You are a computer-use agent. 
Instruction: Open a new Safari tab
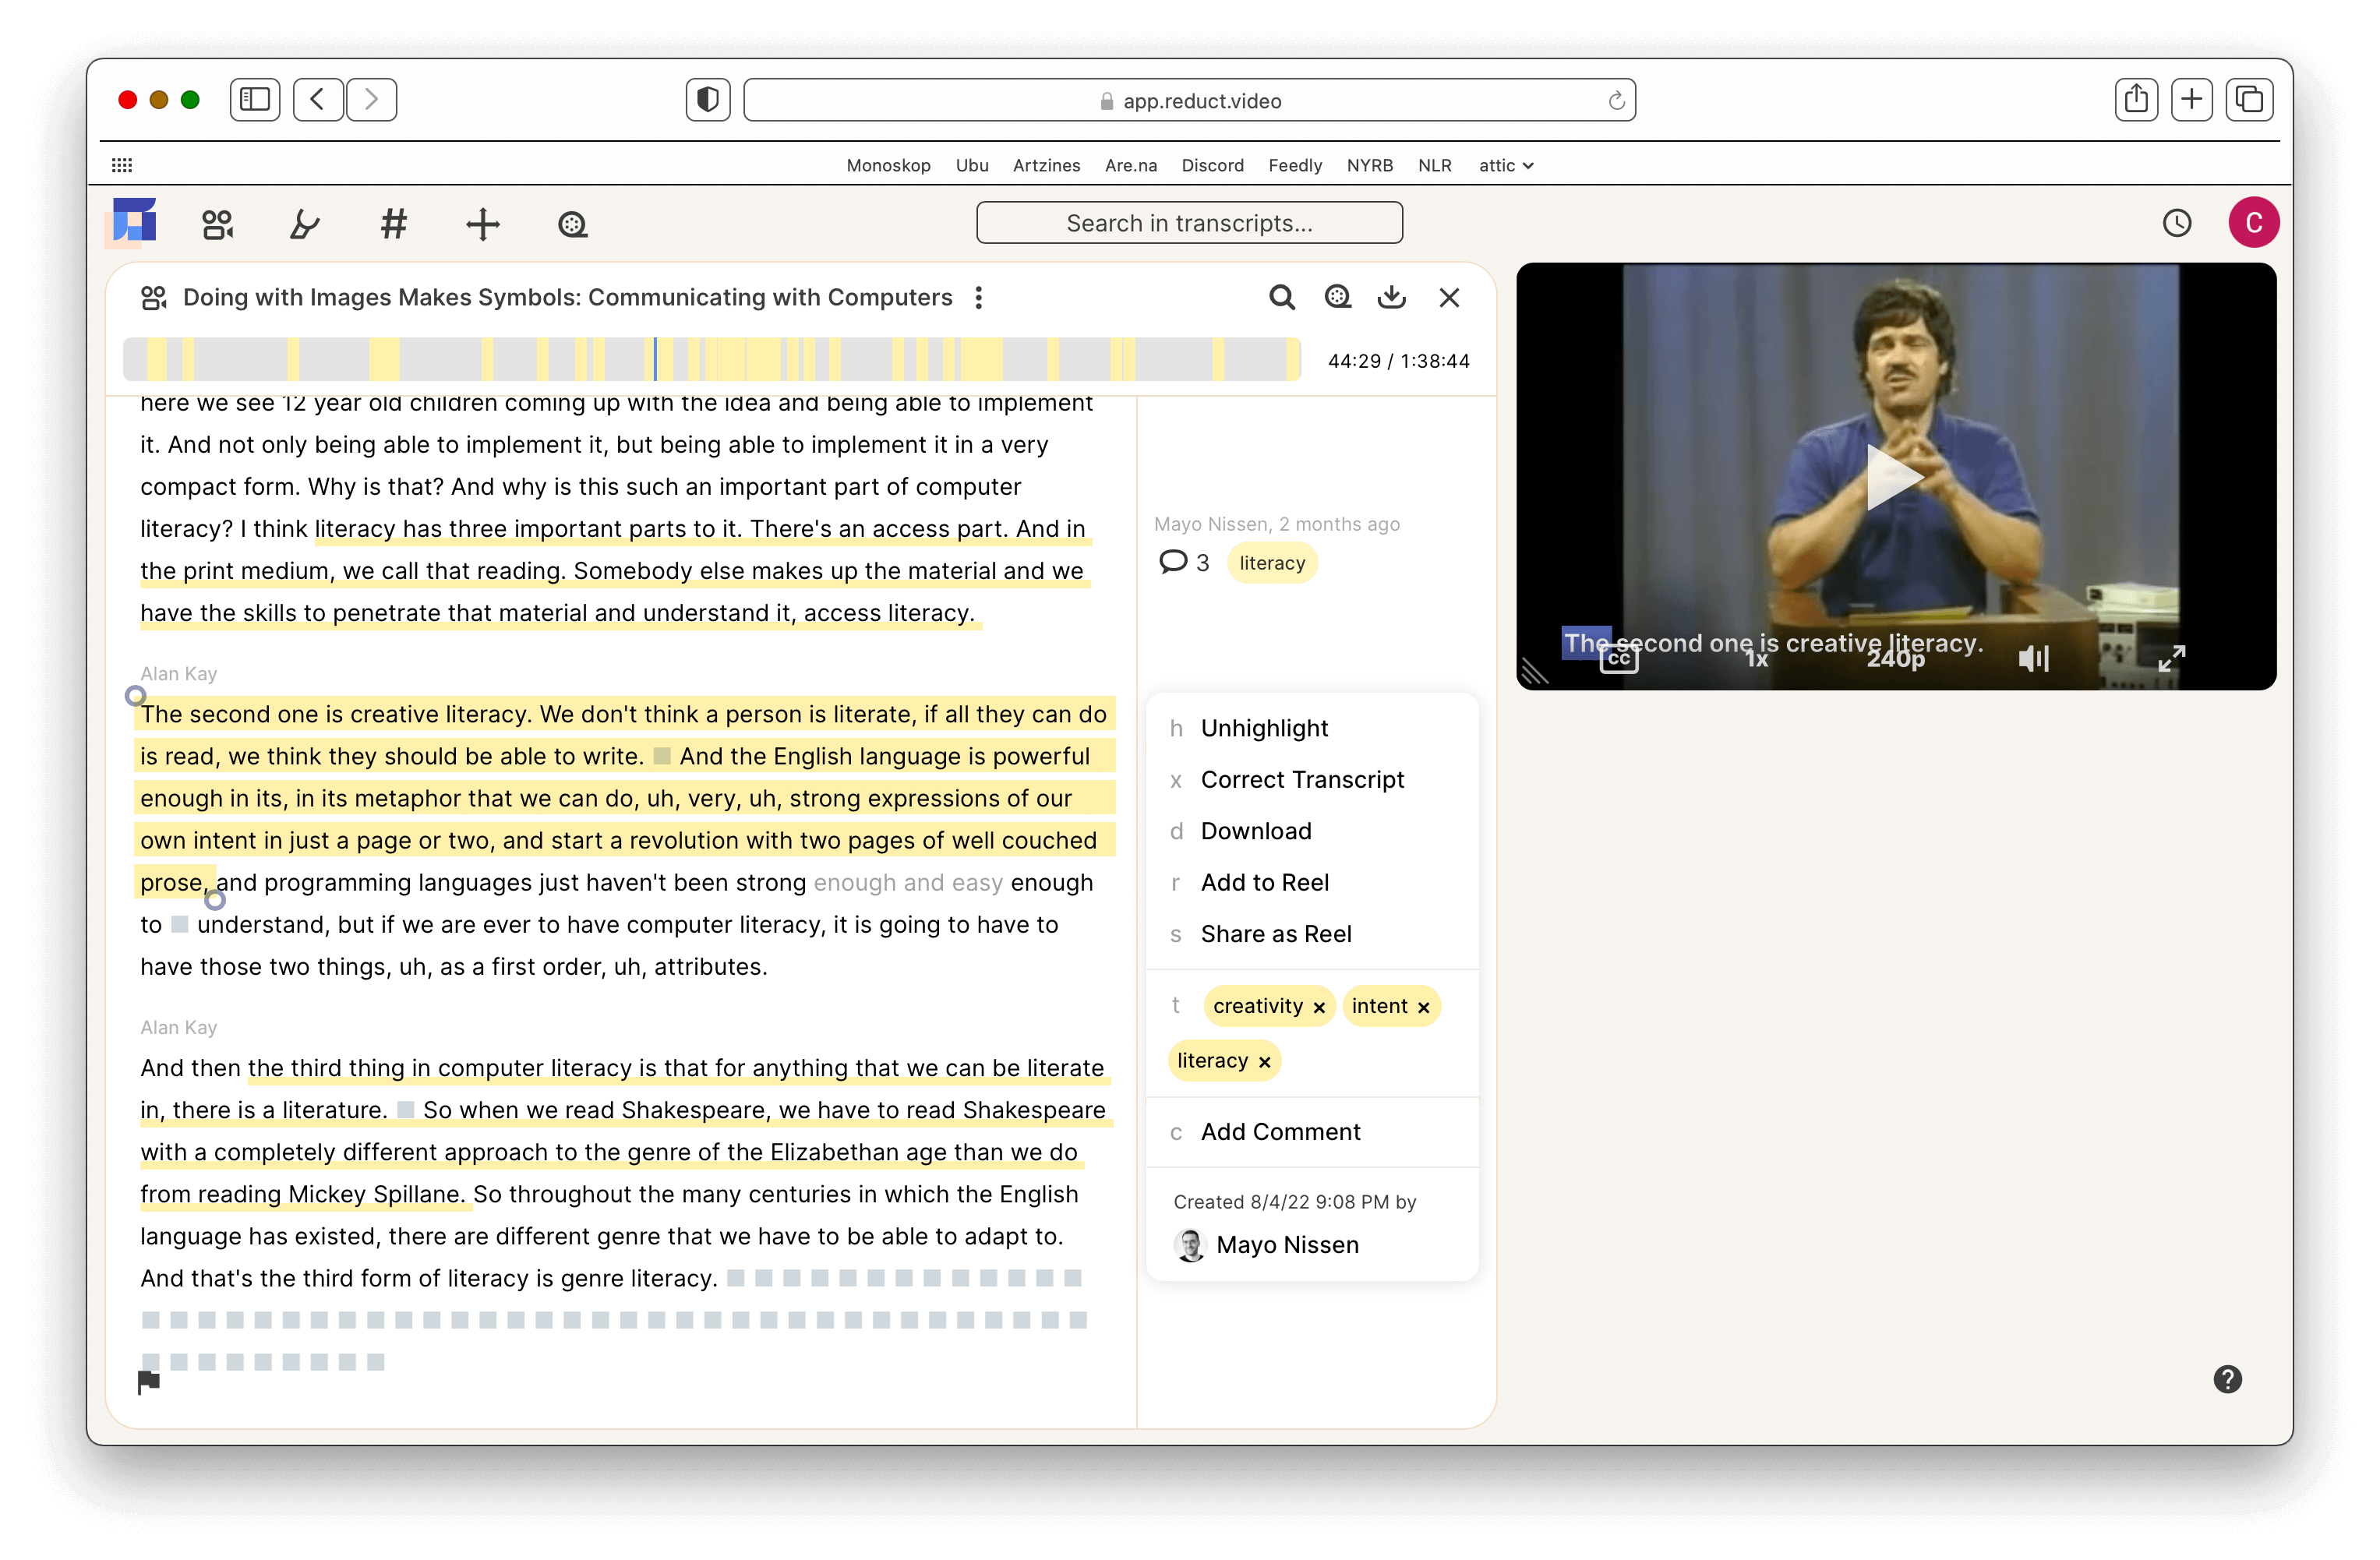click(x=2191, y=99)
